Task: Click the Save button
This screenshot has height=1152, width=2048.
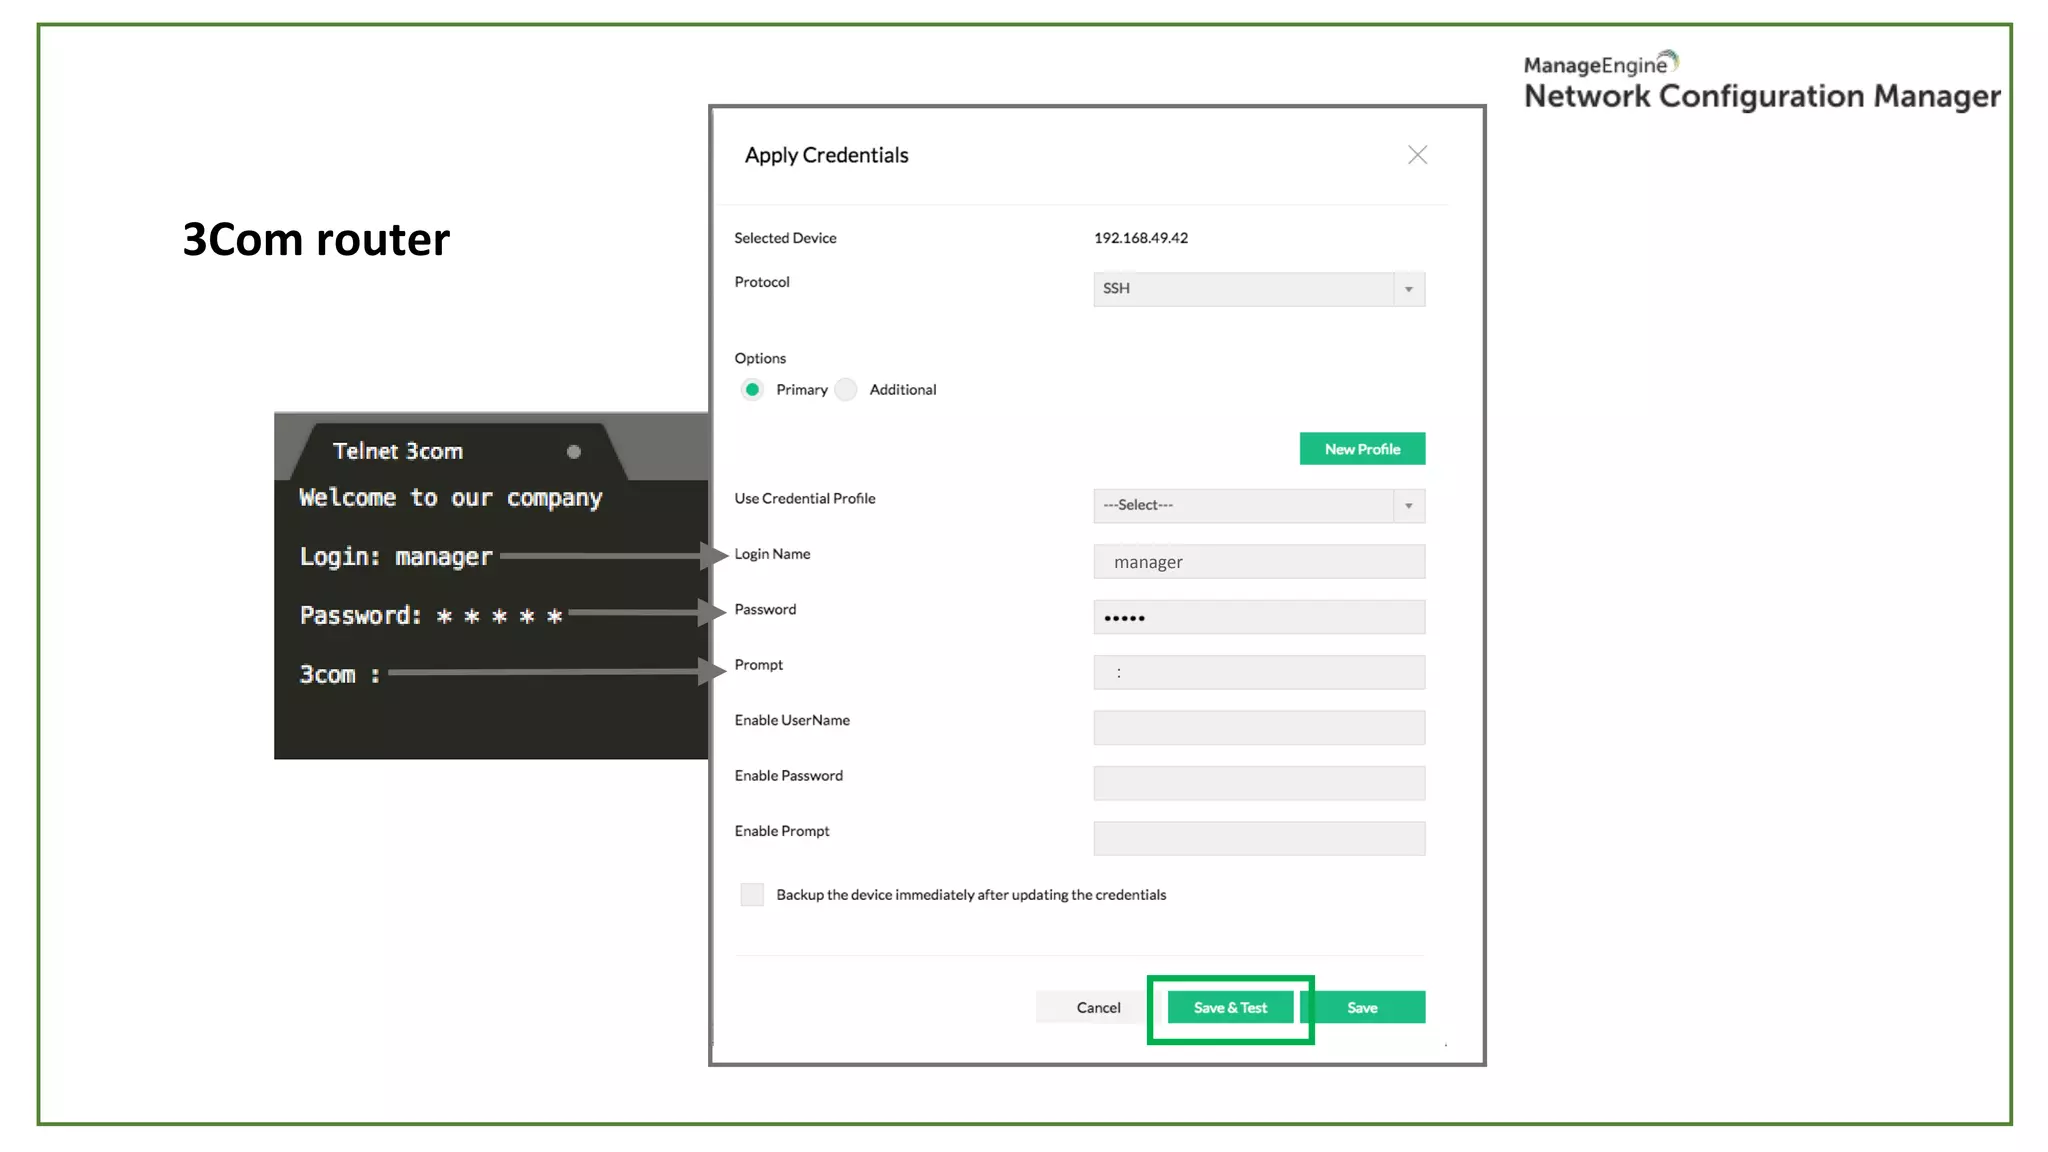Action: (1362, 1007)
